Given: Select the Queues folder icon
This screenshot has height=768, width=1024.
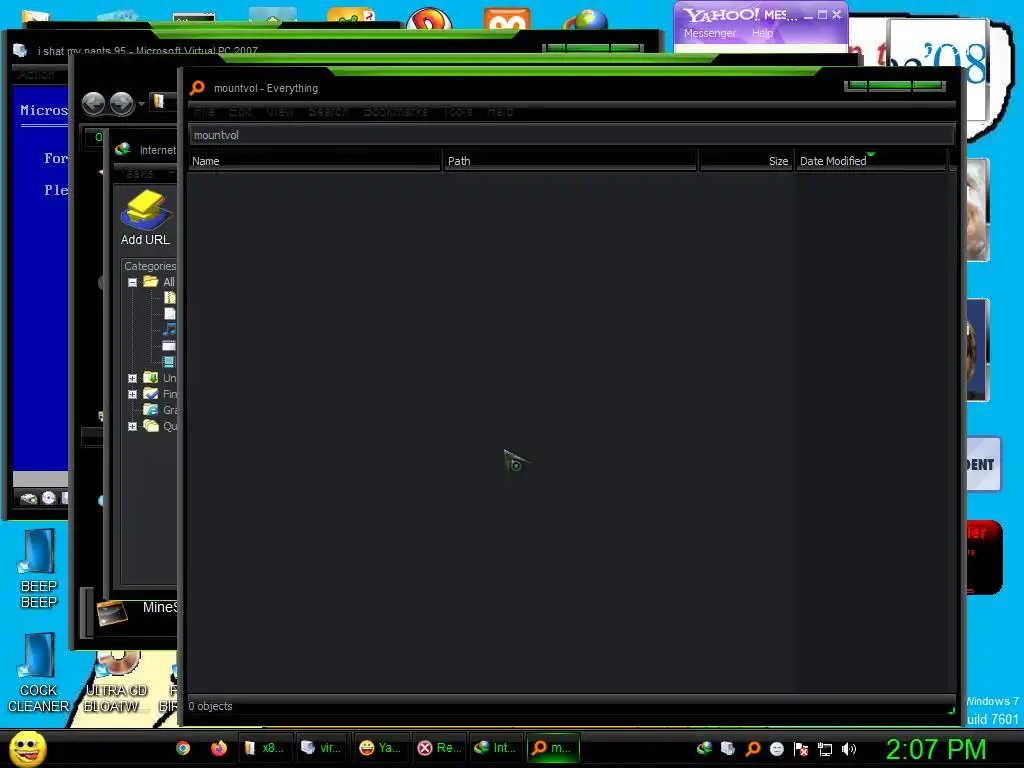Looking at the screenshot, I should [151, 426].
